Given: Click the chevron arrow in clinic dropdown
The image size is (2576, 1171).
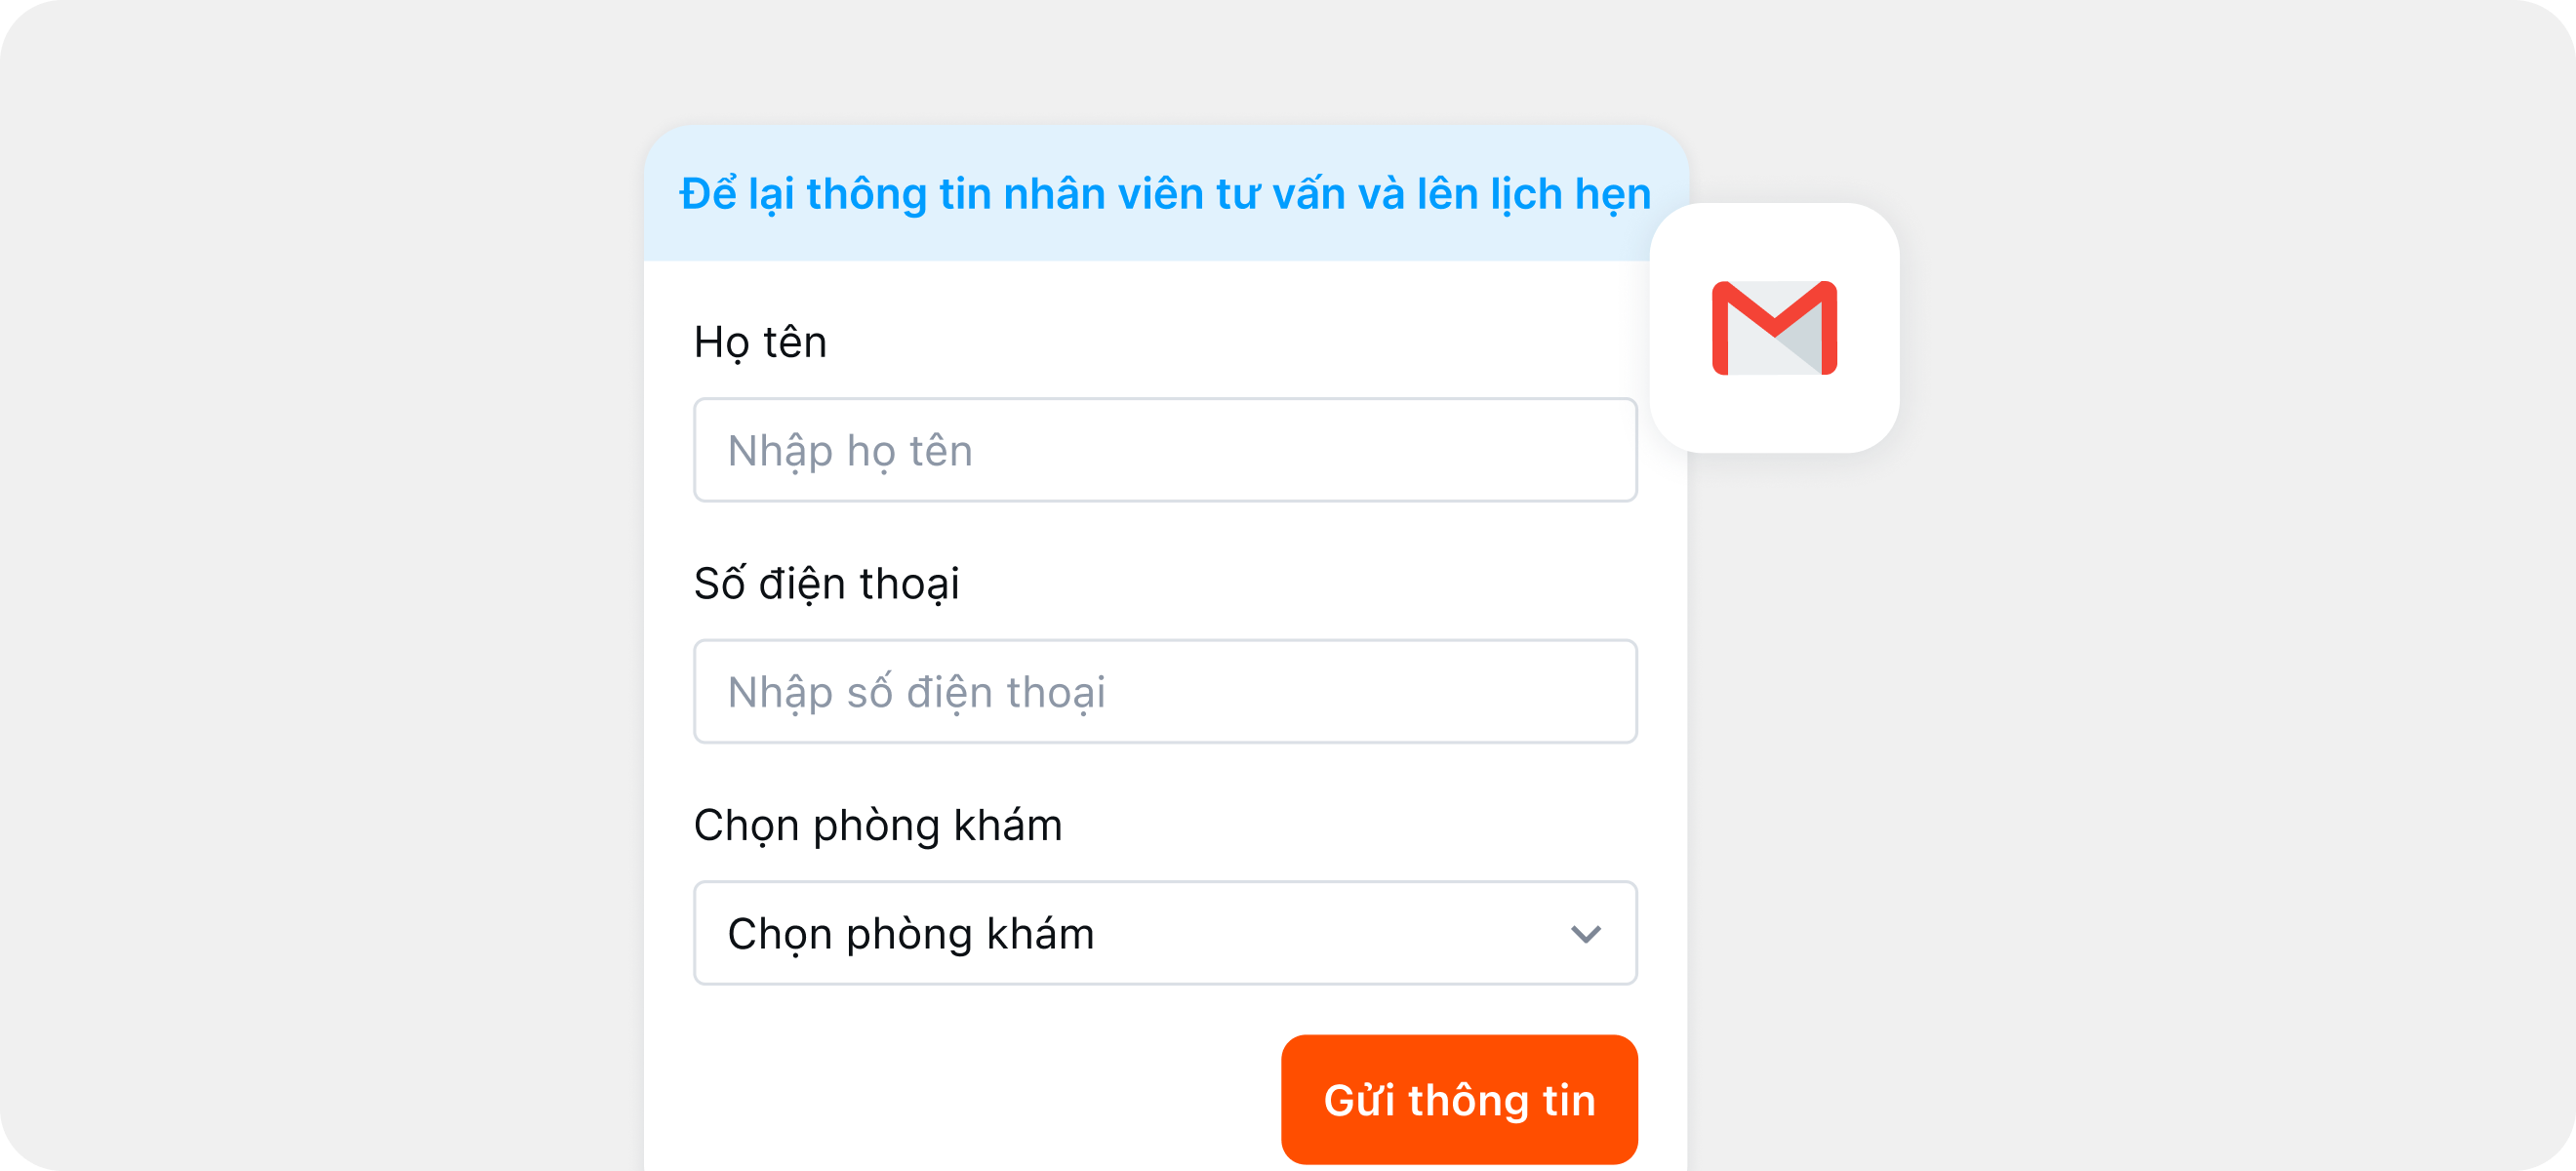Looking at the screenshot, I should point(1585,934).
